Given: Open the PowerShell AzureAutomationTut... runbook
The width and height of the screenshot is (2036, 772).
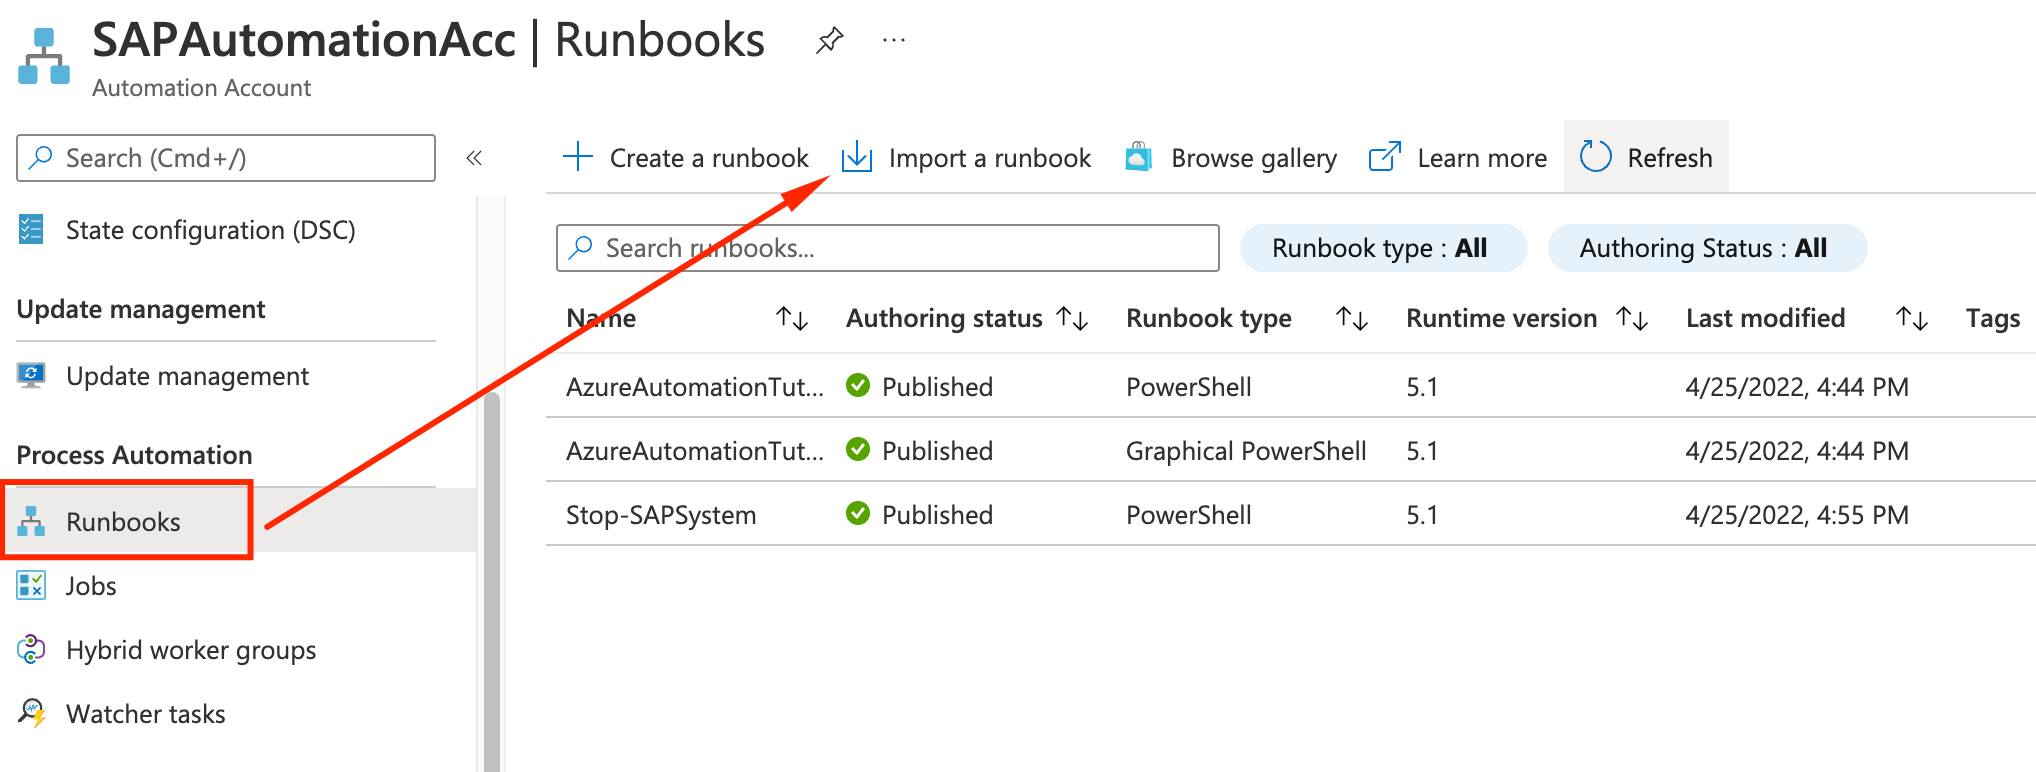Looking at the screenshot, I should (x=695, y=387).
